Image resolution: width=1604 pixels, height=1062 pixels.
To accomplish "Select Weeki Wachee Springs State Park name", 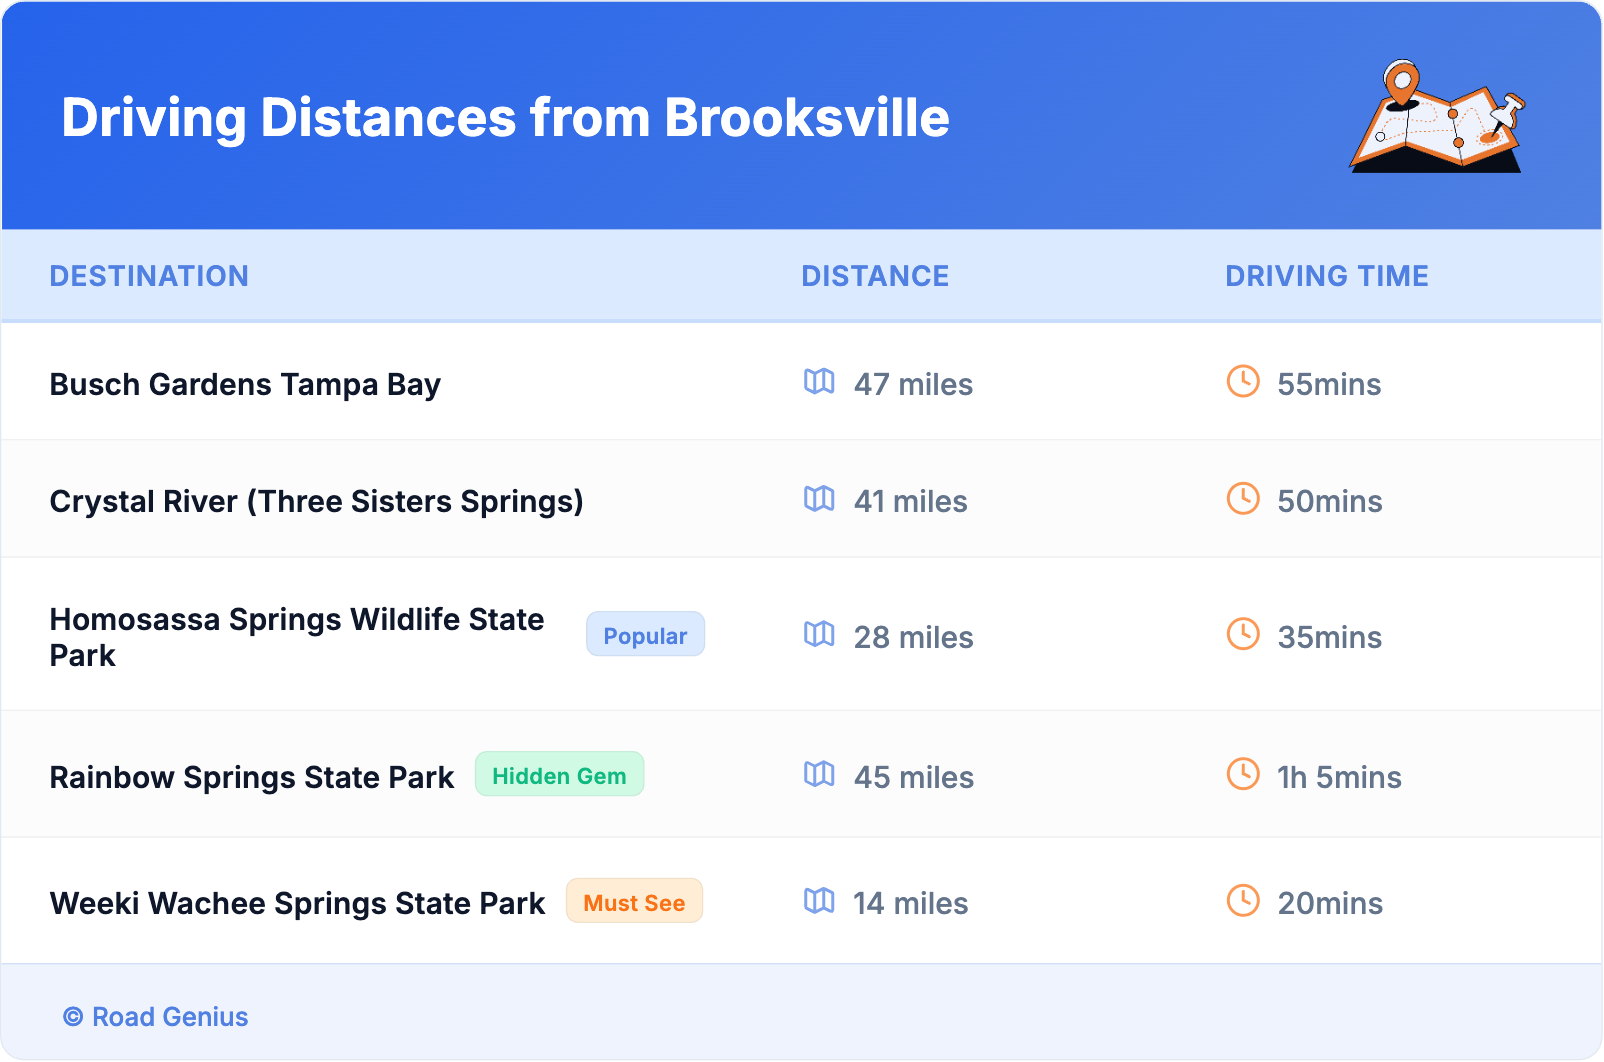I will (x=297, y=904).
